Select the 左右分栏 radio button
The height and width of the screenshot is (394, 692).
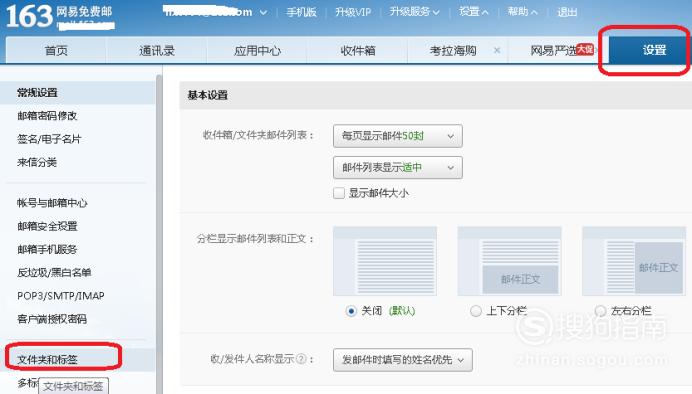tap(600, 311)
